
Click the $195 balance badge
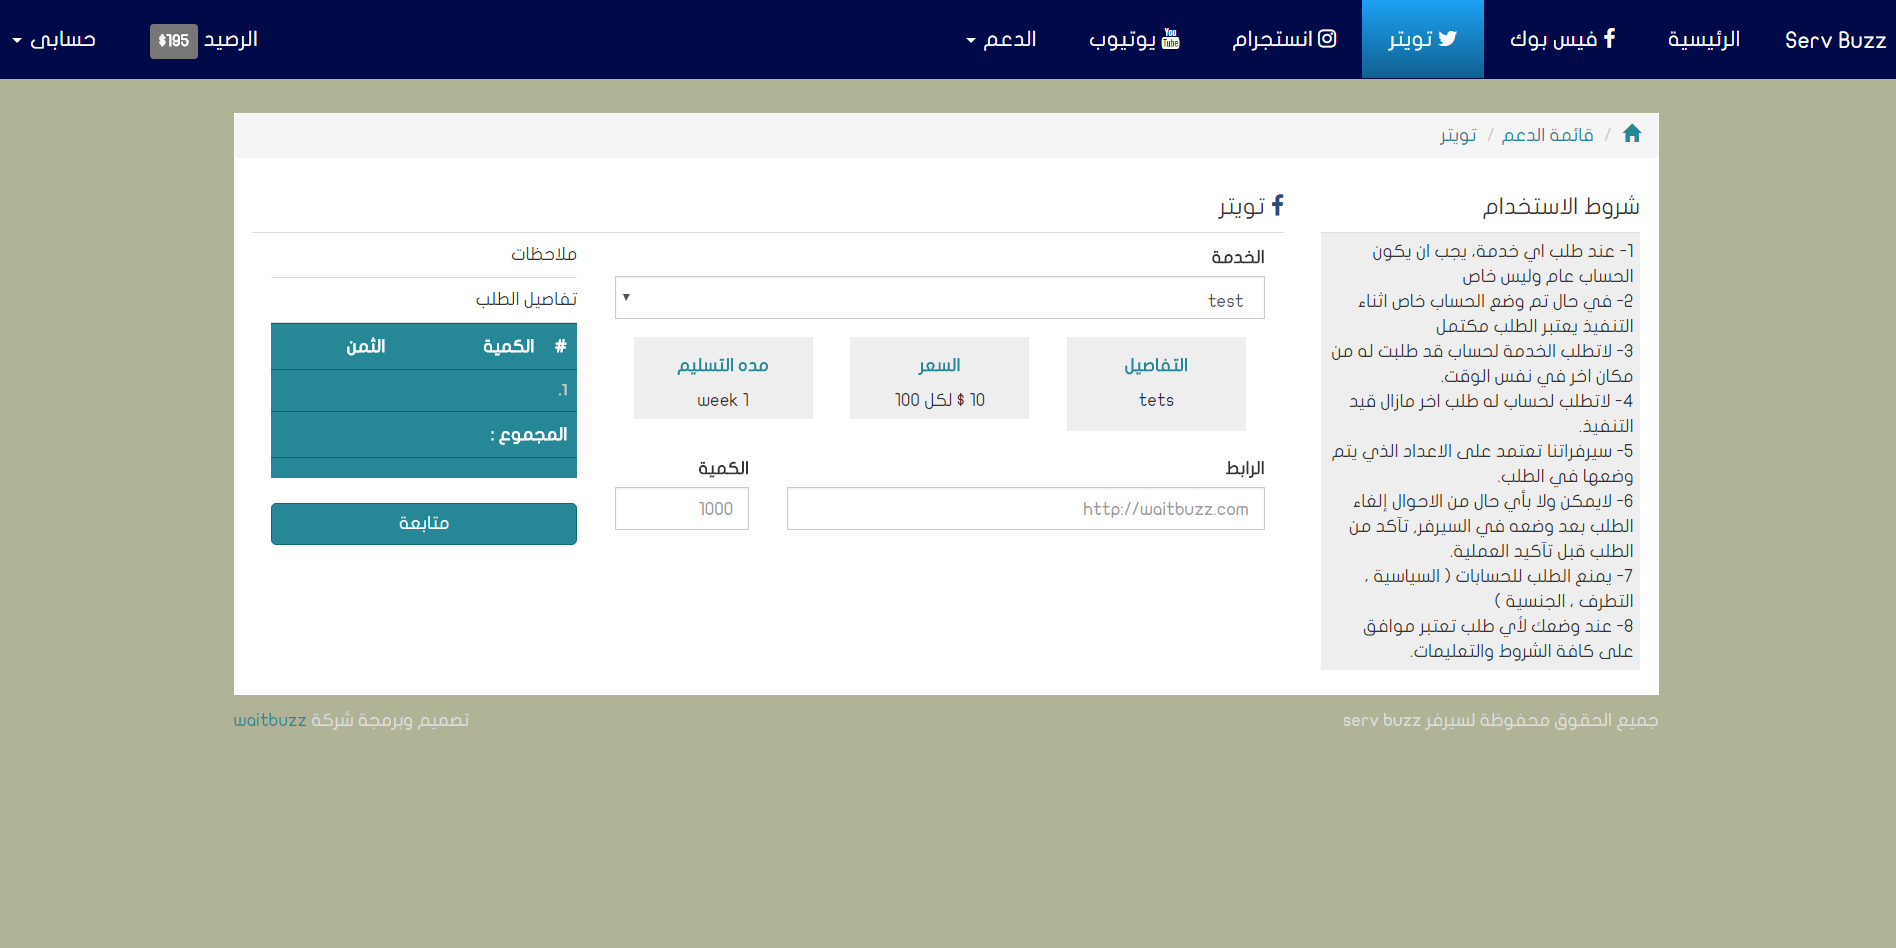tap(174, 41)
